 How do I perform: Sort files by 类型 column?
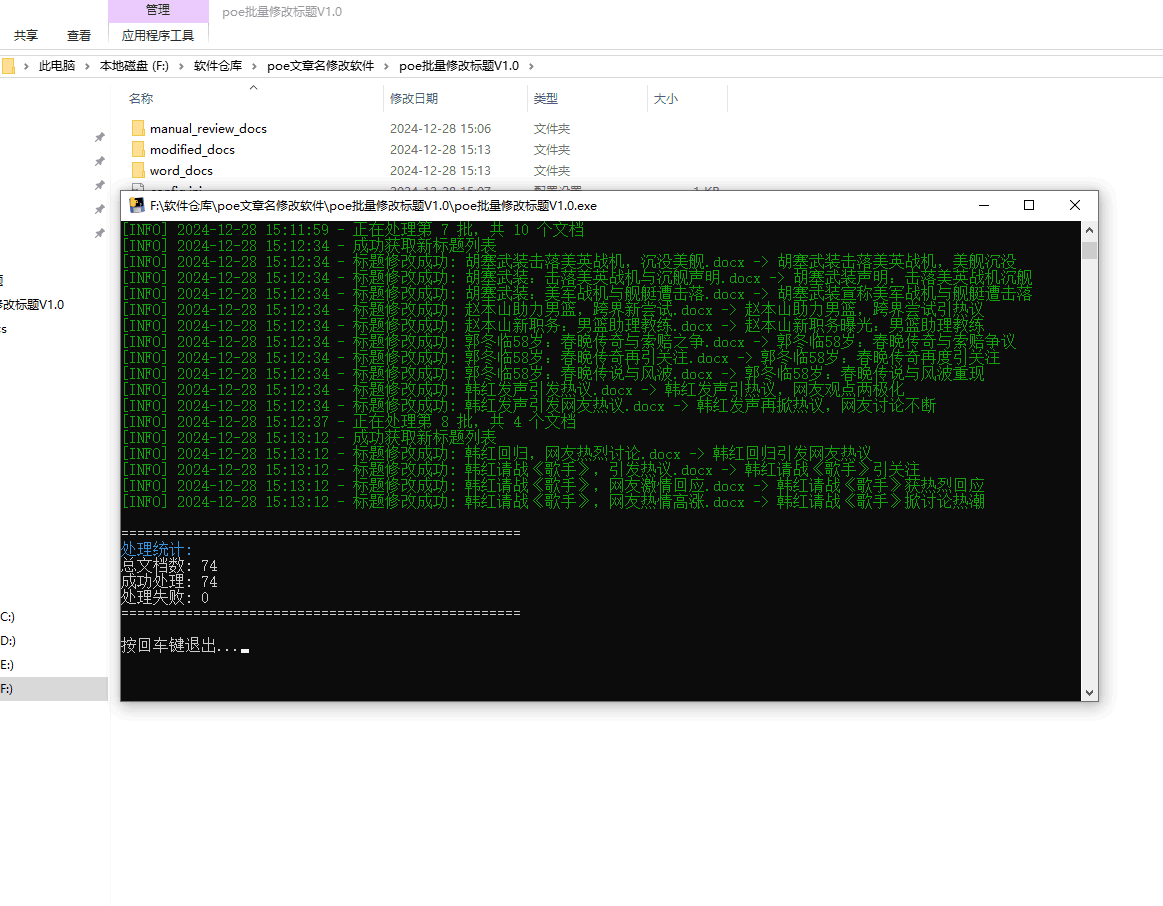tap(546, 99)
